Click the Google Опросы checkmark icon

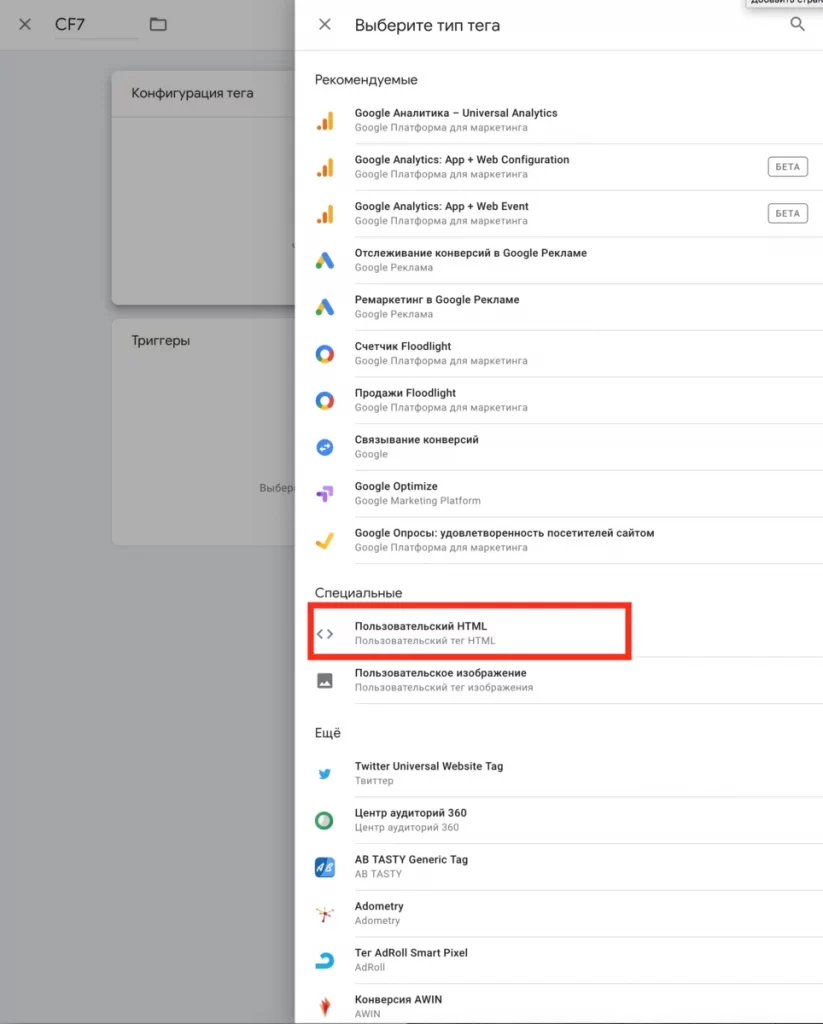325,541
